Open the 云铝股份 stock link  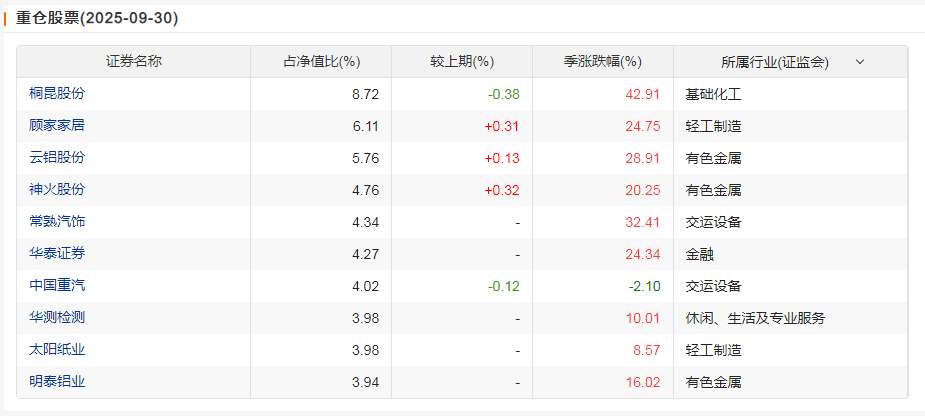[x=57, y=158]
